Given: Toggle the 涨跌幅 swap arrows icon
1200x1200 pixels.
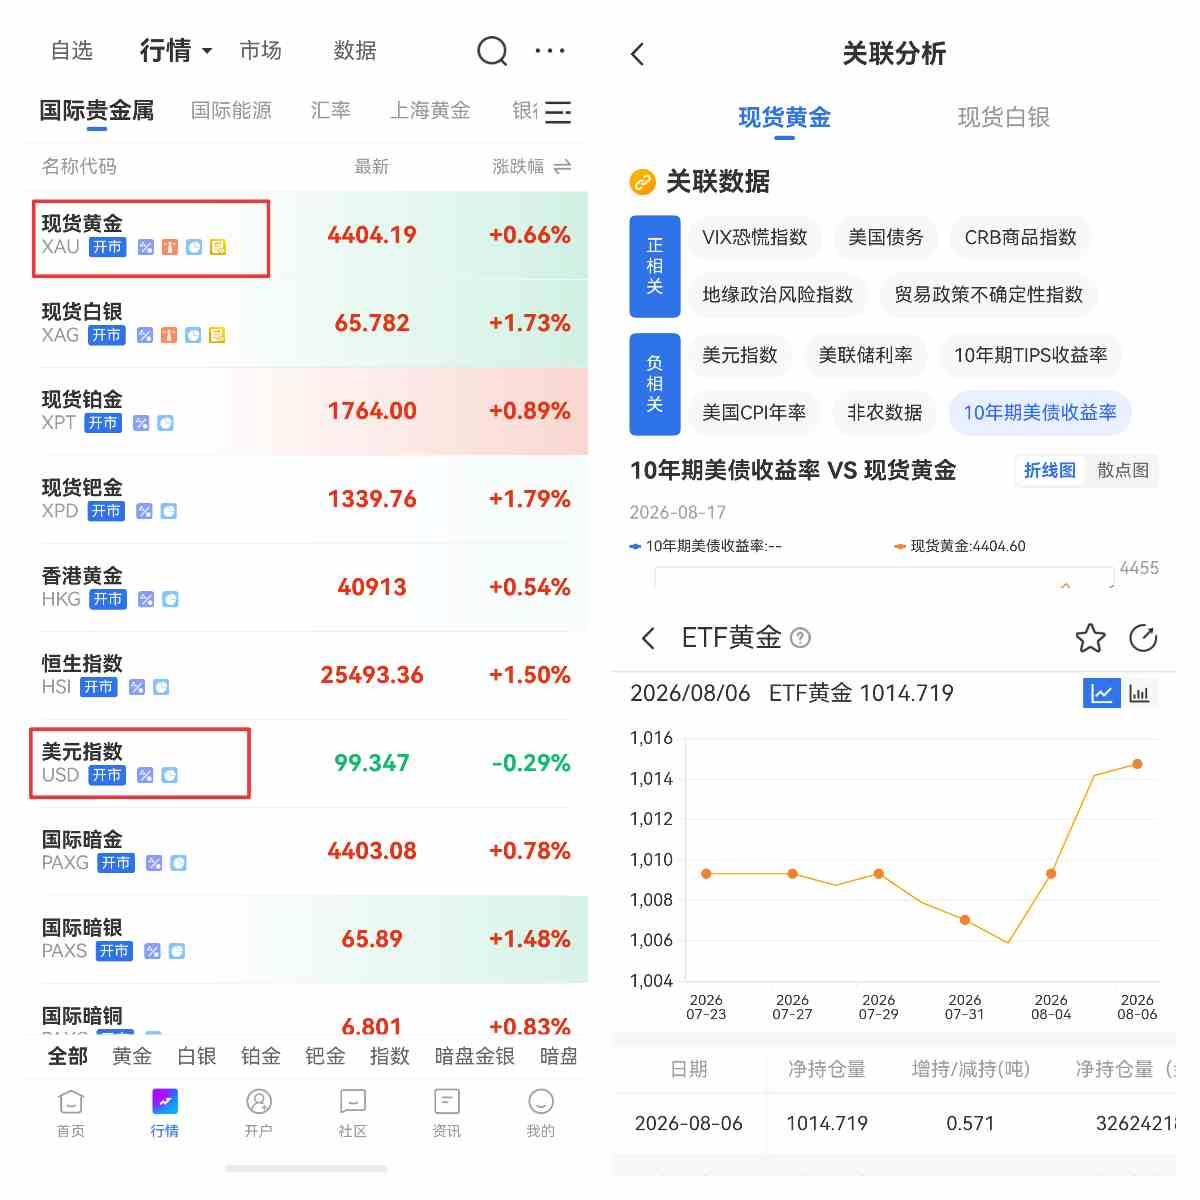Looking at the screenshot, I should click(x=563, y=167).
